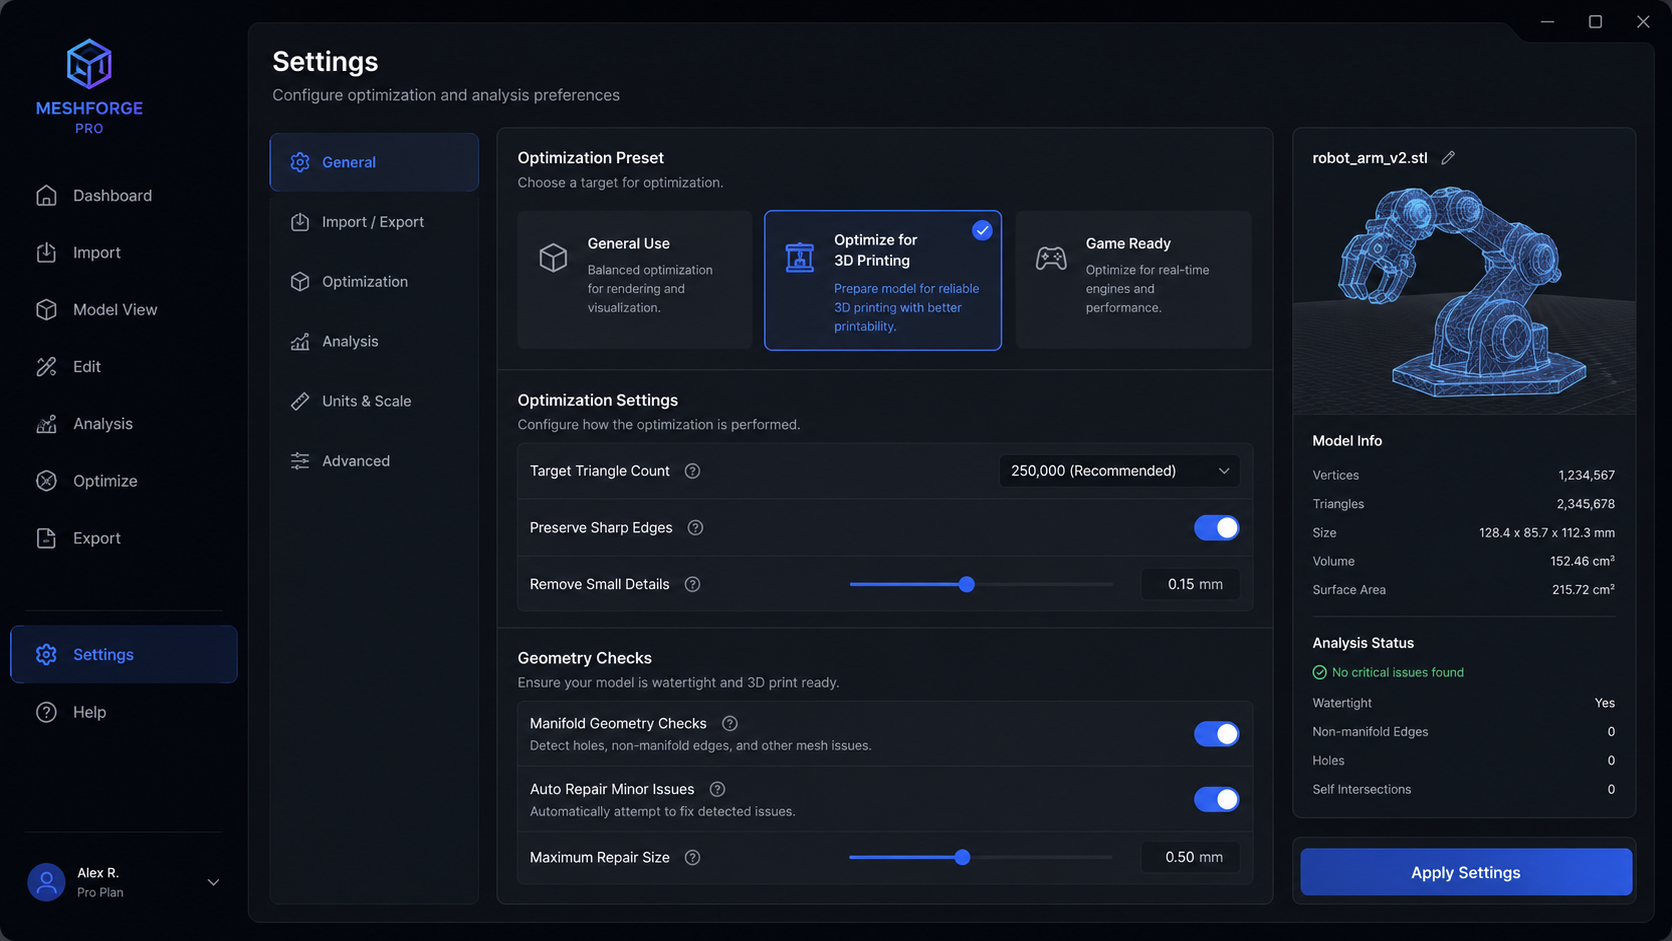Toggle Preserve Sharp Edges switch
1672x941 pixels.
click(1216, 528)
